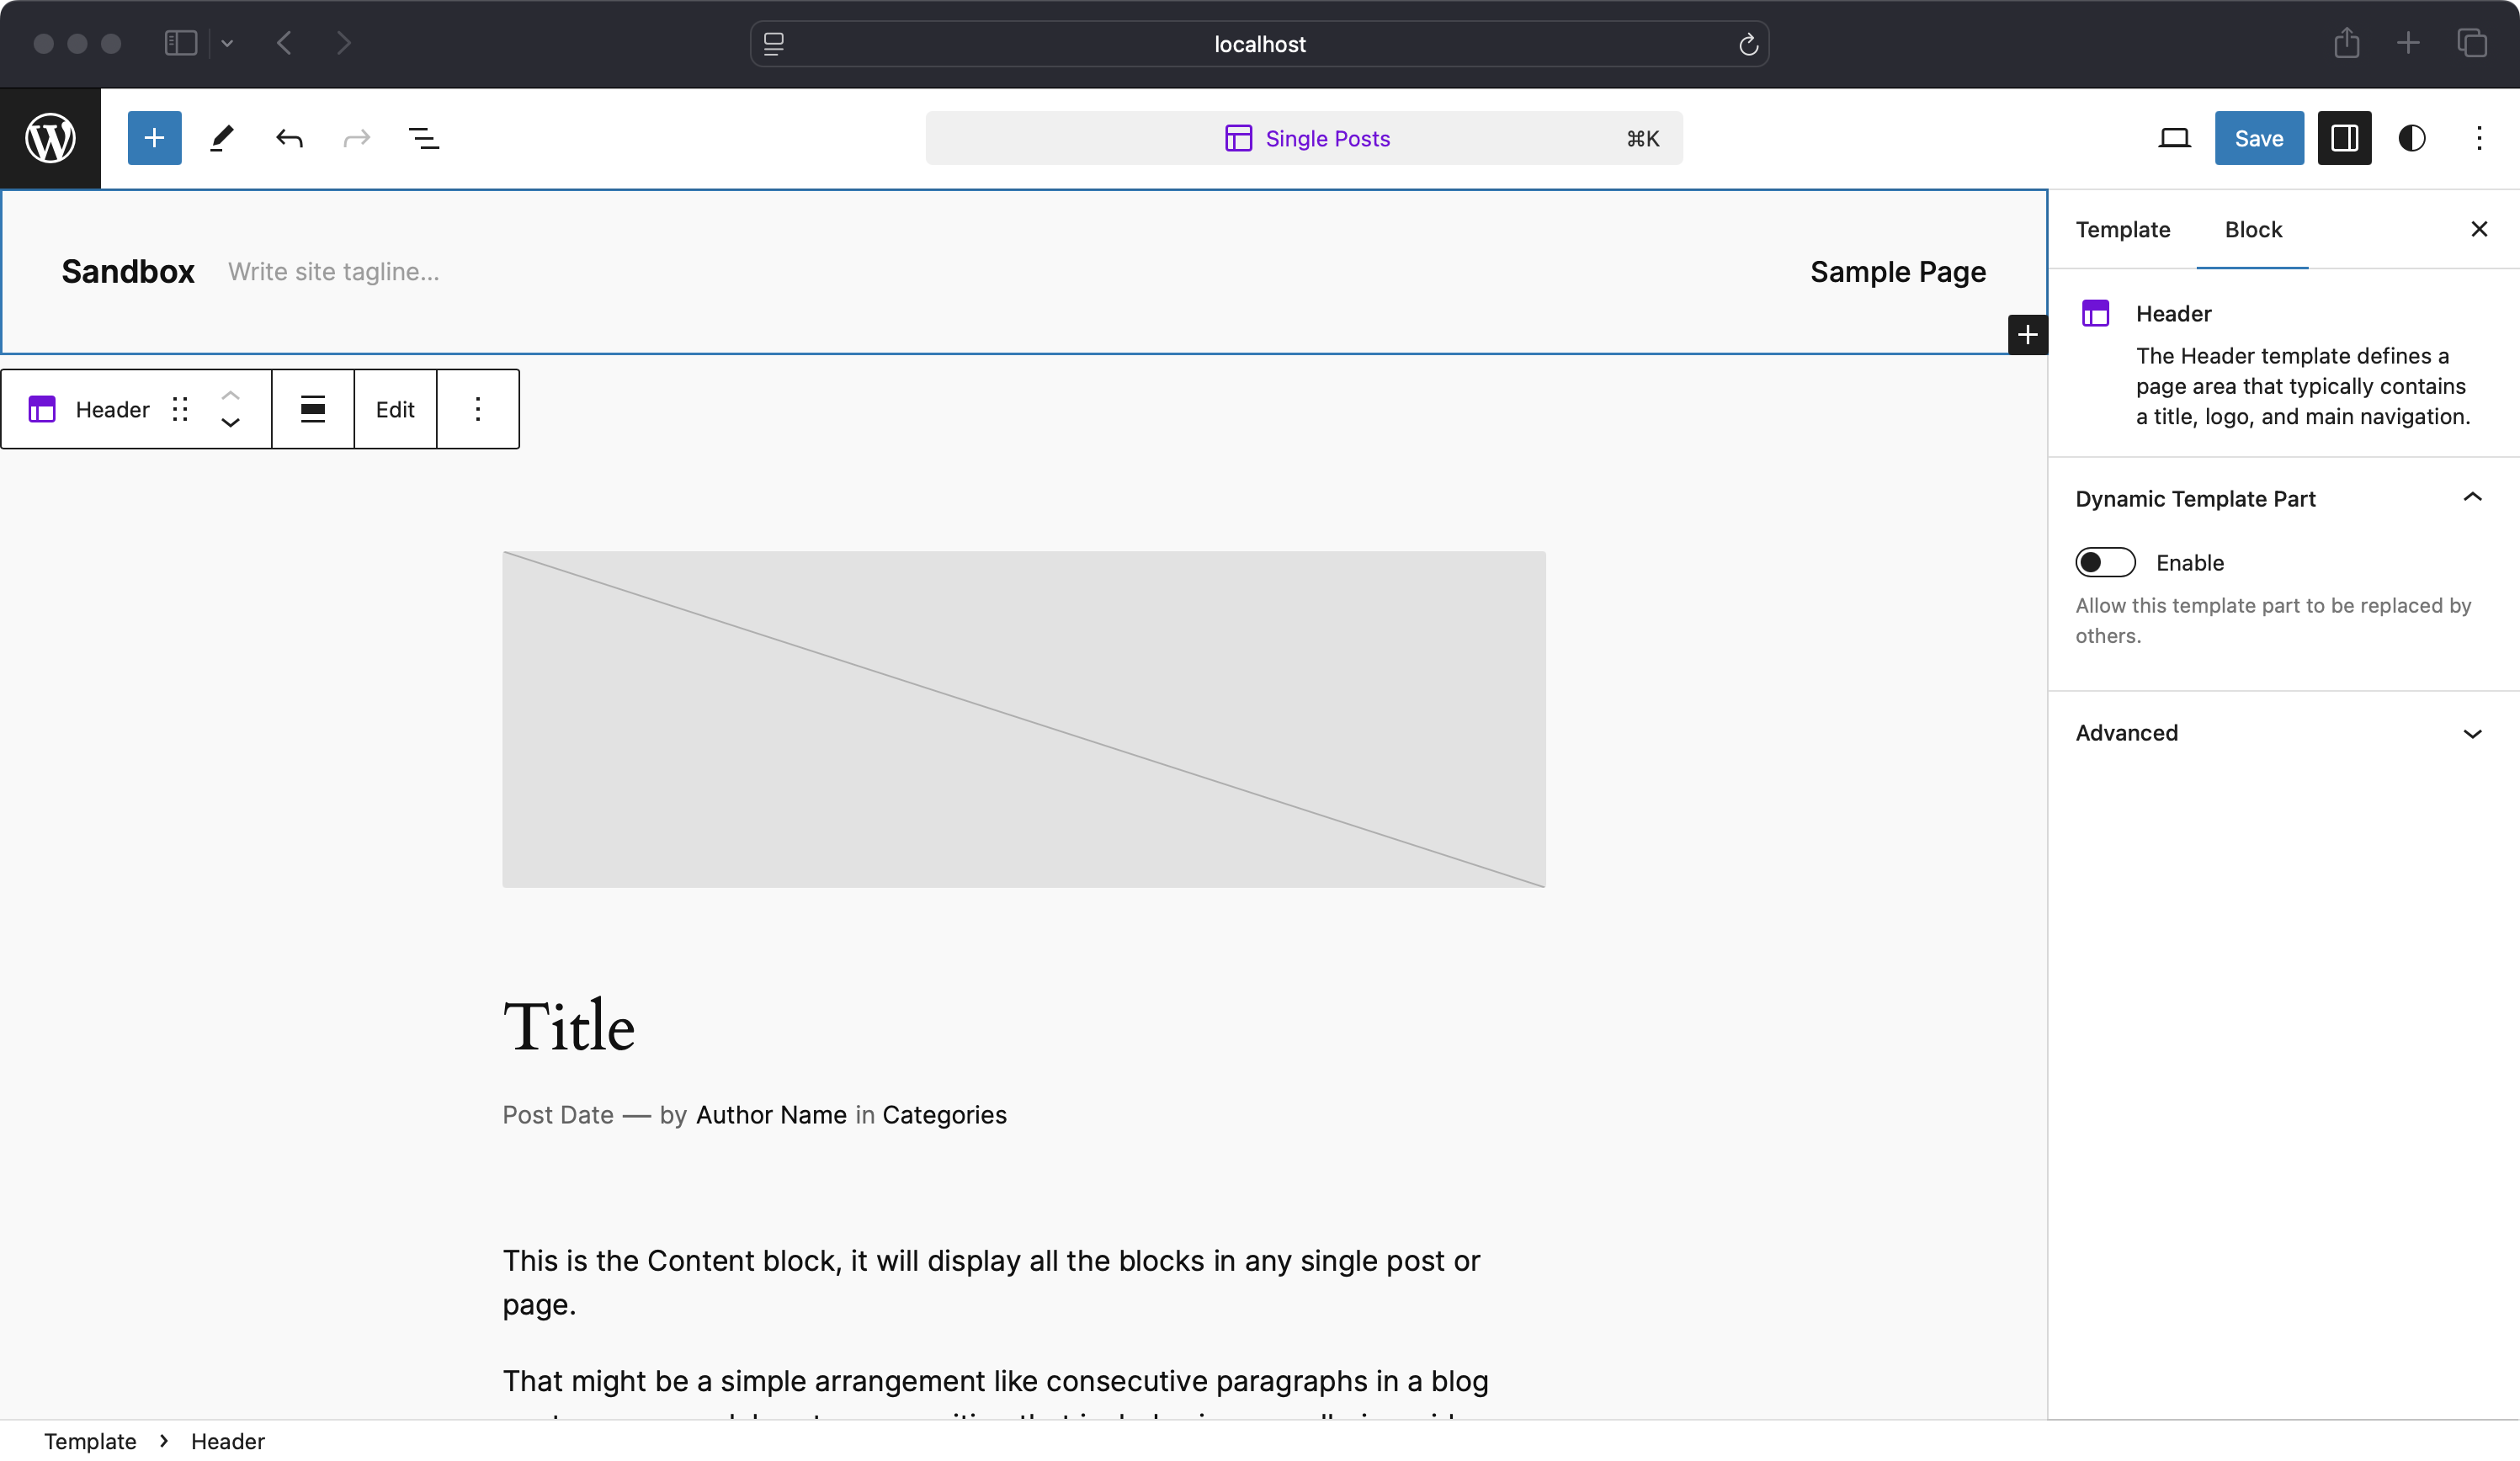Select the Author Name link
This screenshot has width=2520, height=1461.
click(771, 1114)
